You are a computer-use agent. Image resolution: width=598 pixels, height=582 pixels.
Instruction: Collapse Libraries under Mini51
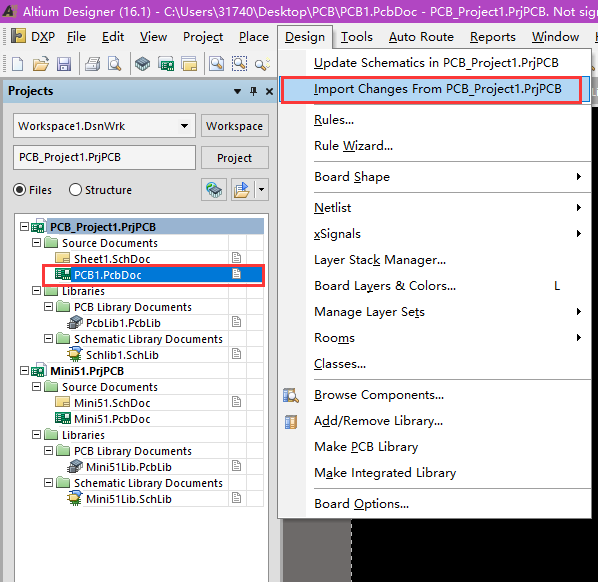click(36, 435)
